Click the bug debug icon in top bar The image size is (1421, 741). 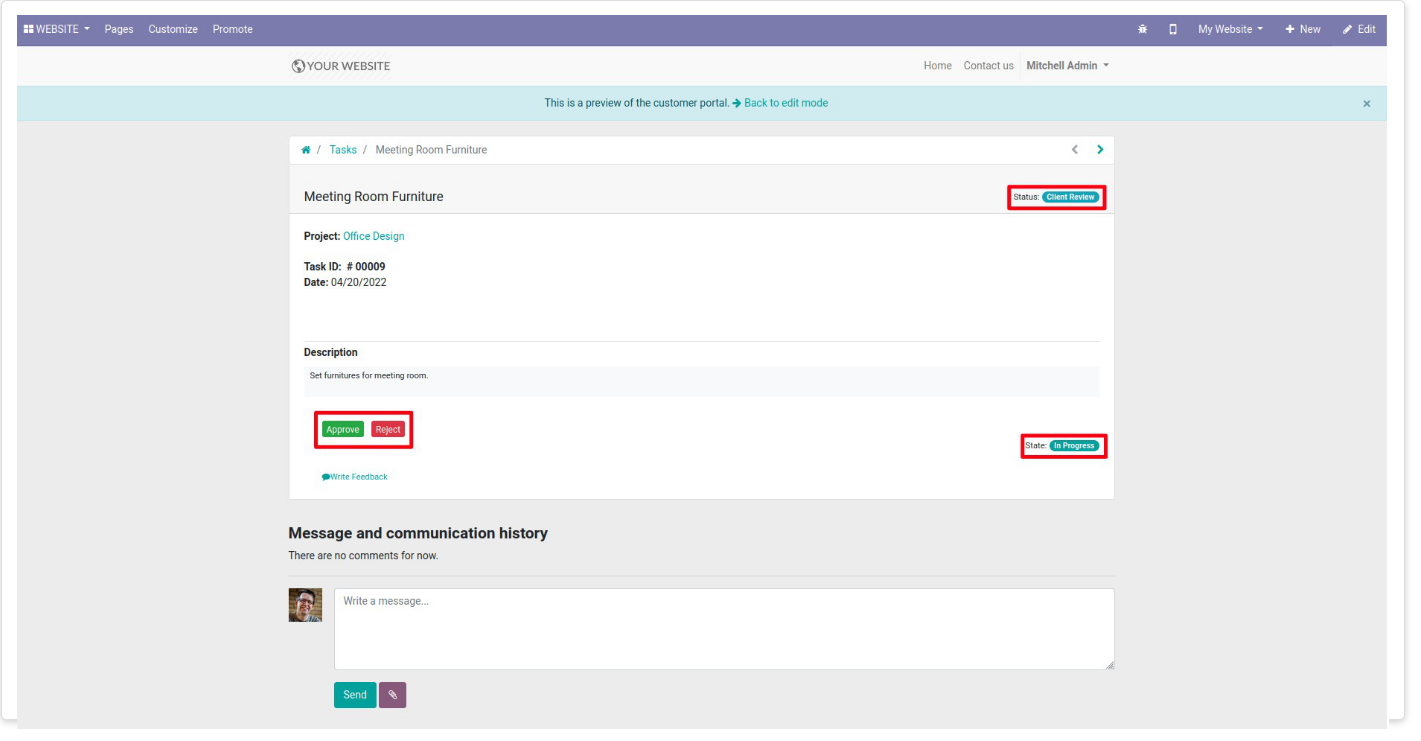(x=1143, y=30)
